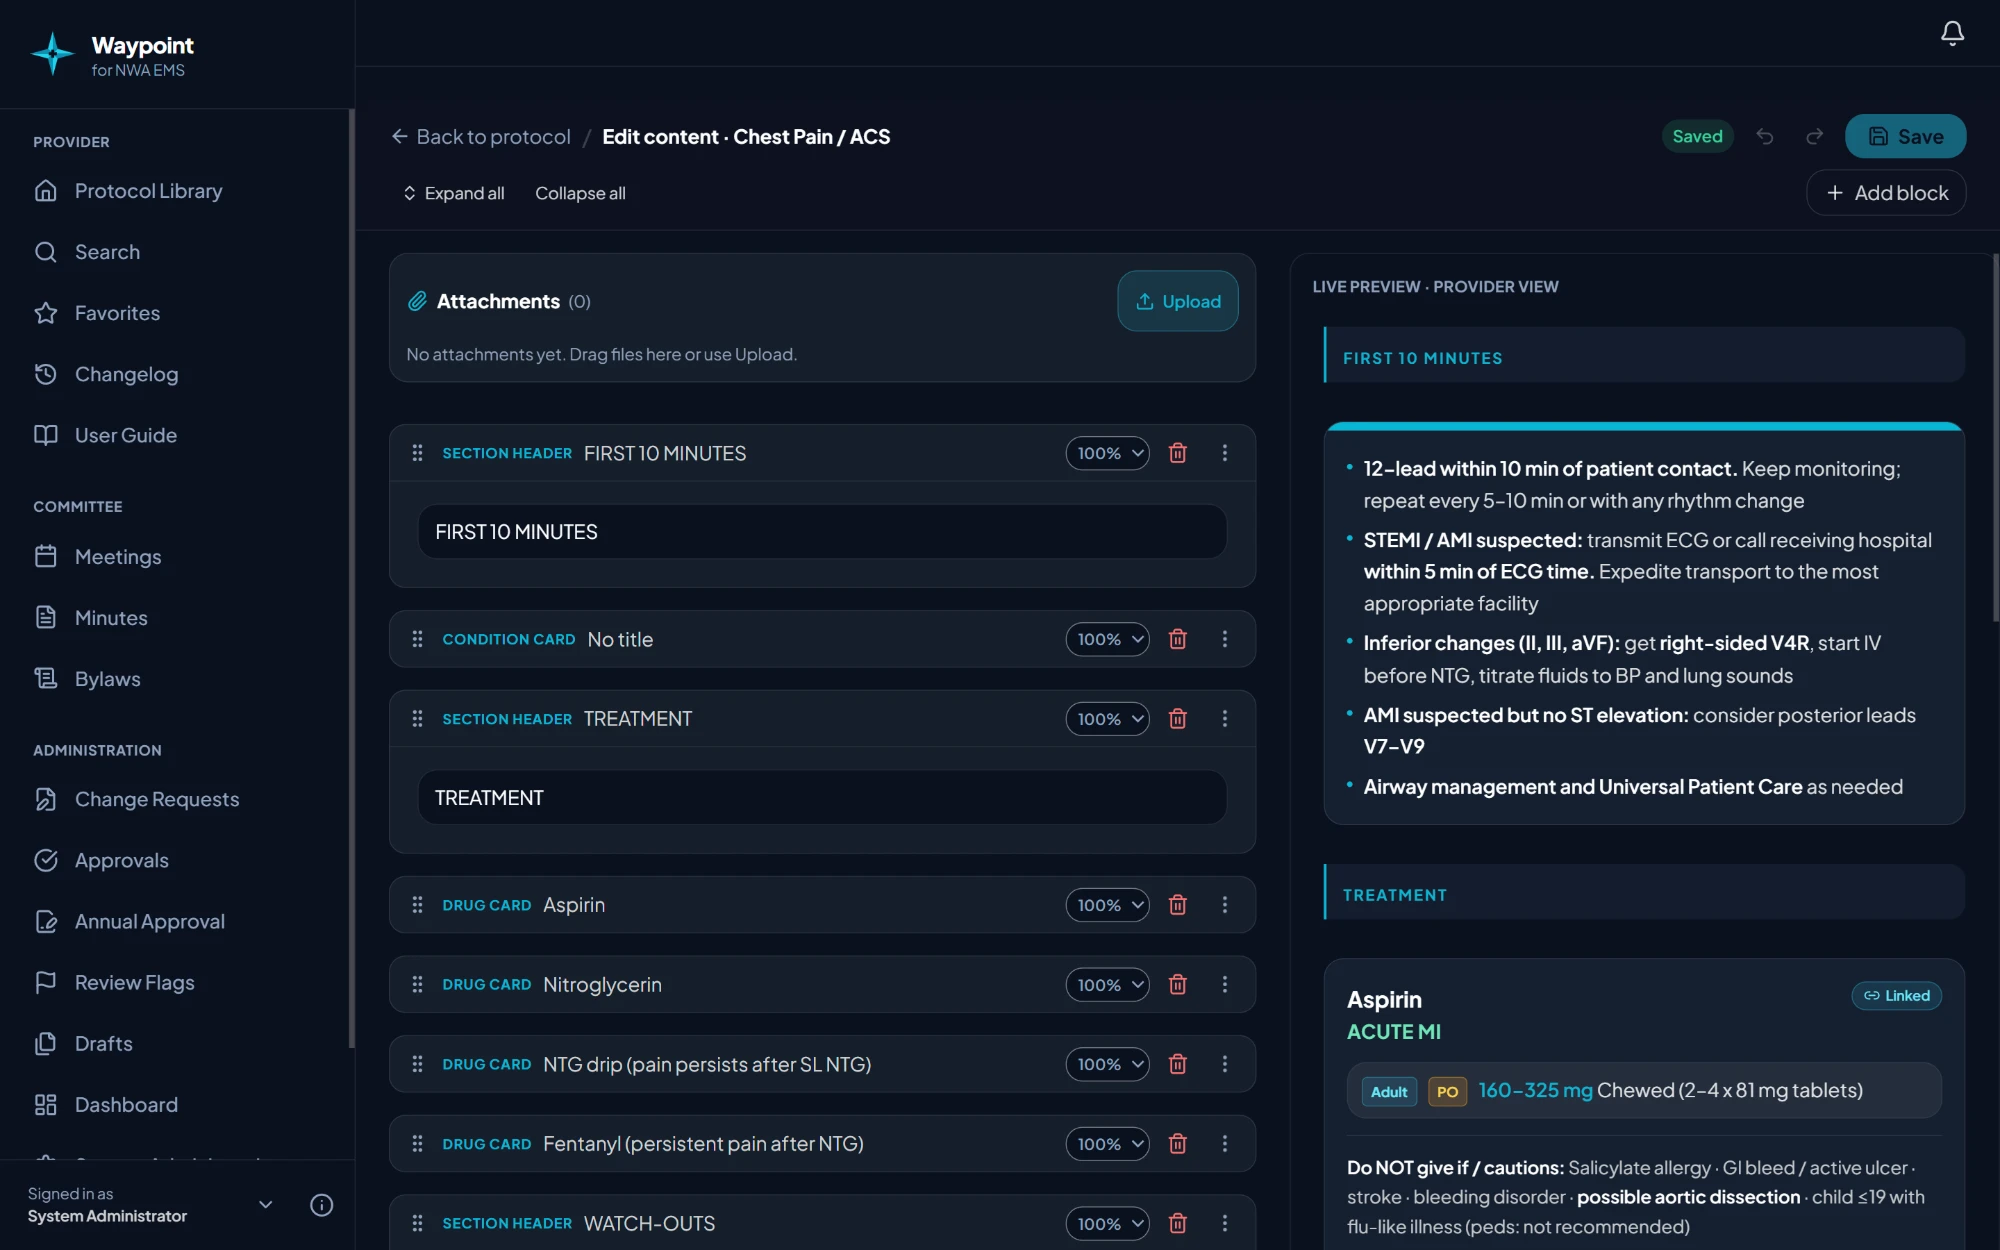This screenshot has width=2000, height=1250.
Task: Open width dropdown for Condition Card block
Action: [x=1108, y=639]
